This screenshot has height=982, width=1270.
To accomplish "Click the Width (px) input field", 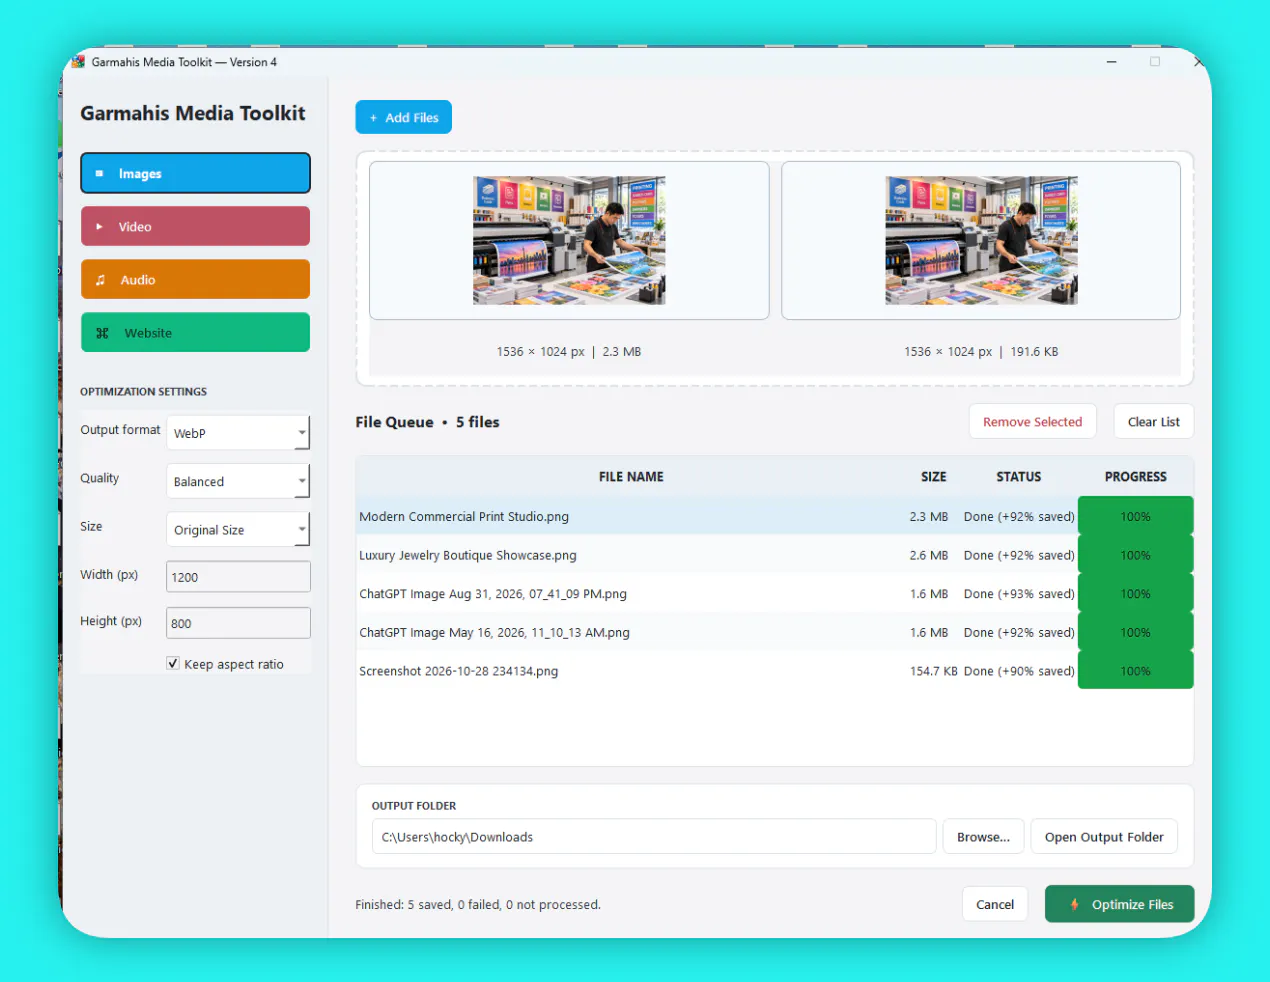I will click(238, 577).
